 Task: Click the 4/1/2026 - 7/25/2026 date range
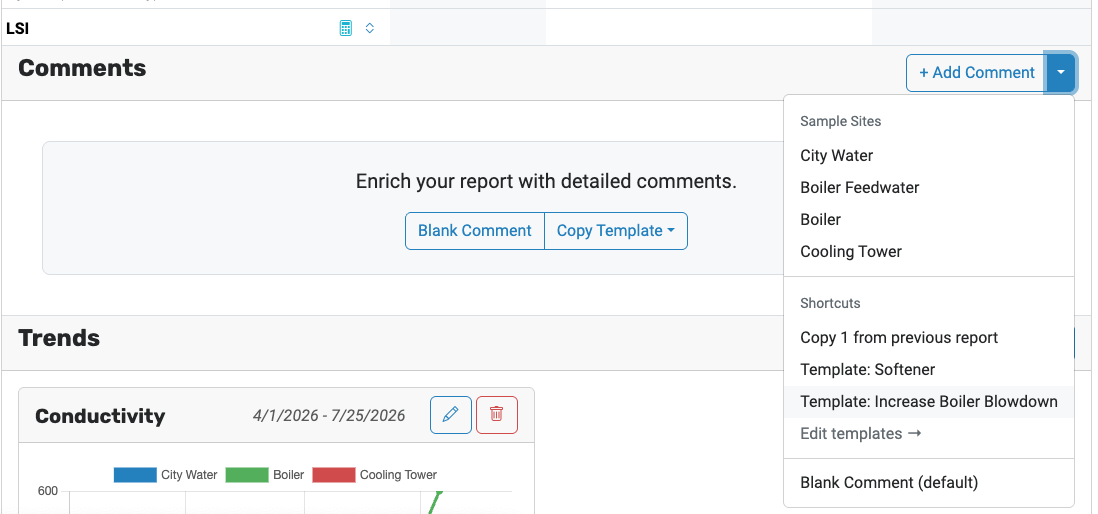click(328, 416)
